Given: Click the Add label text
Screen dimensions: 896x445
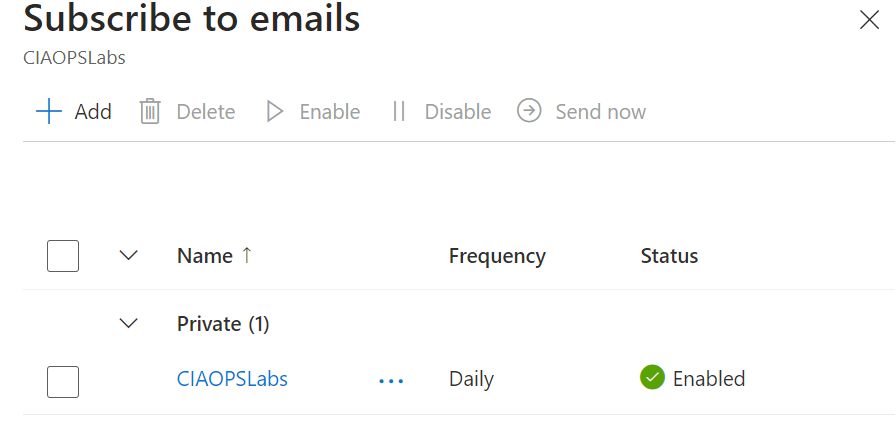Looking at the screenshot, I should click(x=93, y=112).
